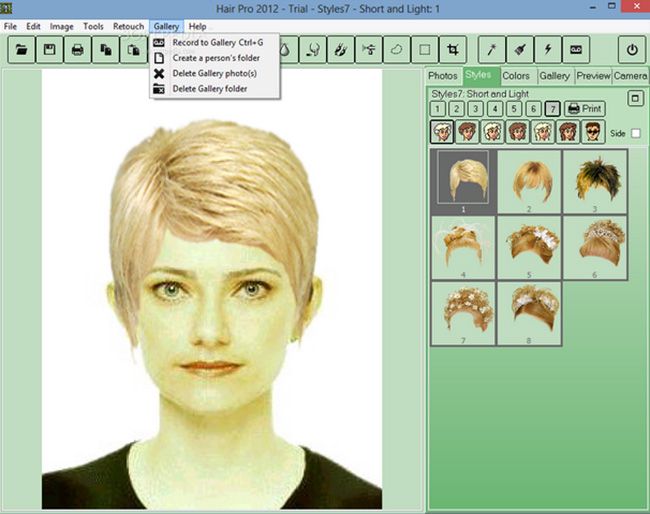
Task: Switch to the Colors tab
Action: (516, 76)
